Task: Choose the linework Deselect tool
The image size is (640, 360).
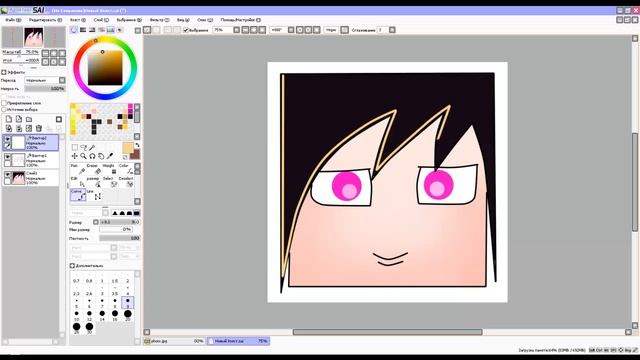Action: [x=125, y=182]
